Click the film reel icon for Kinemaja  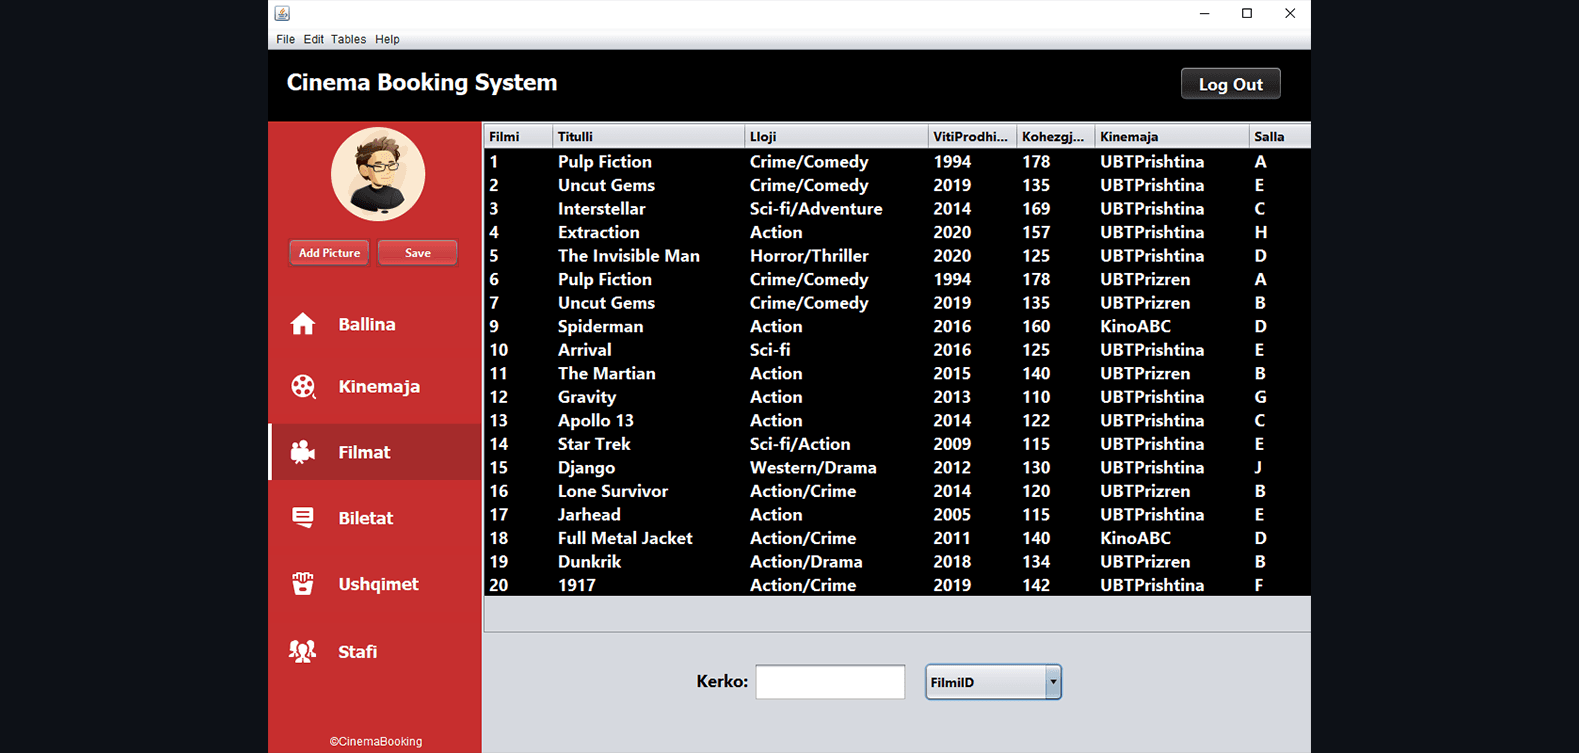point(303,386)
